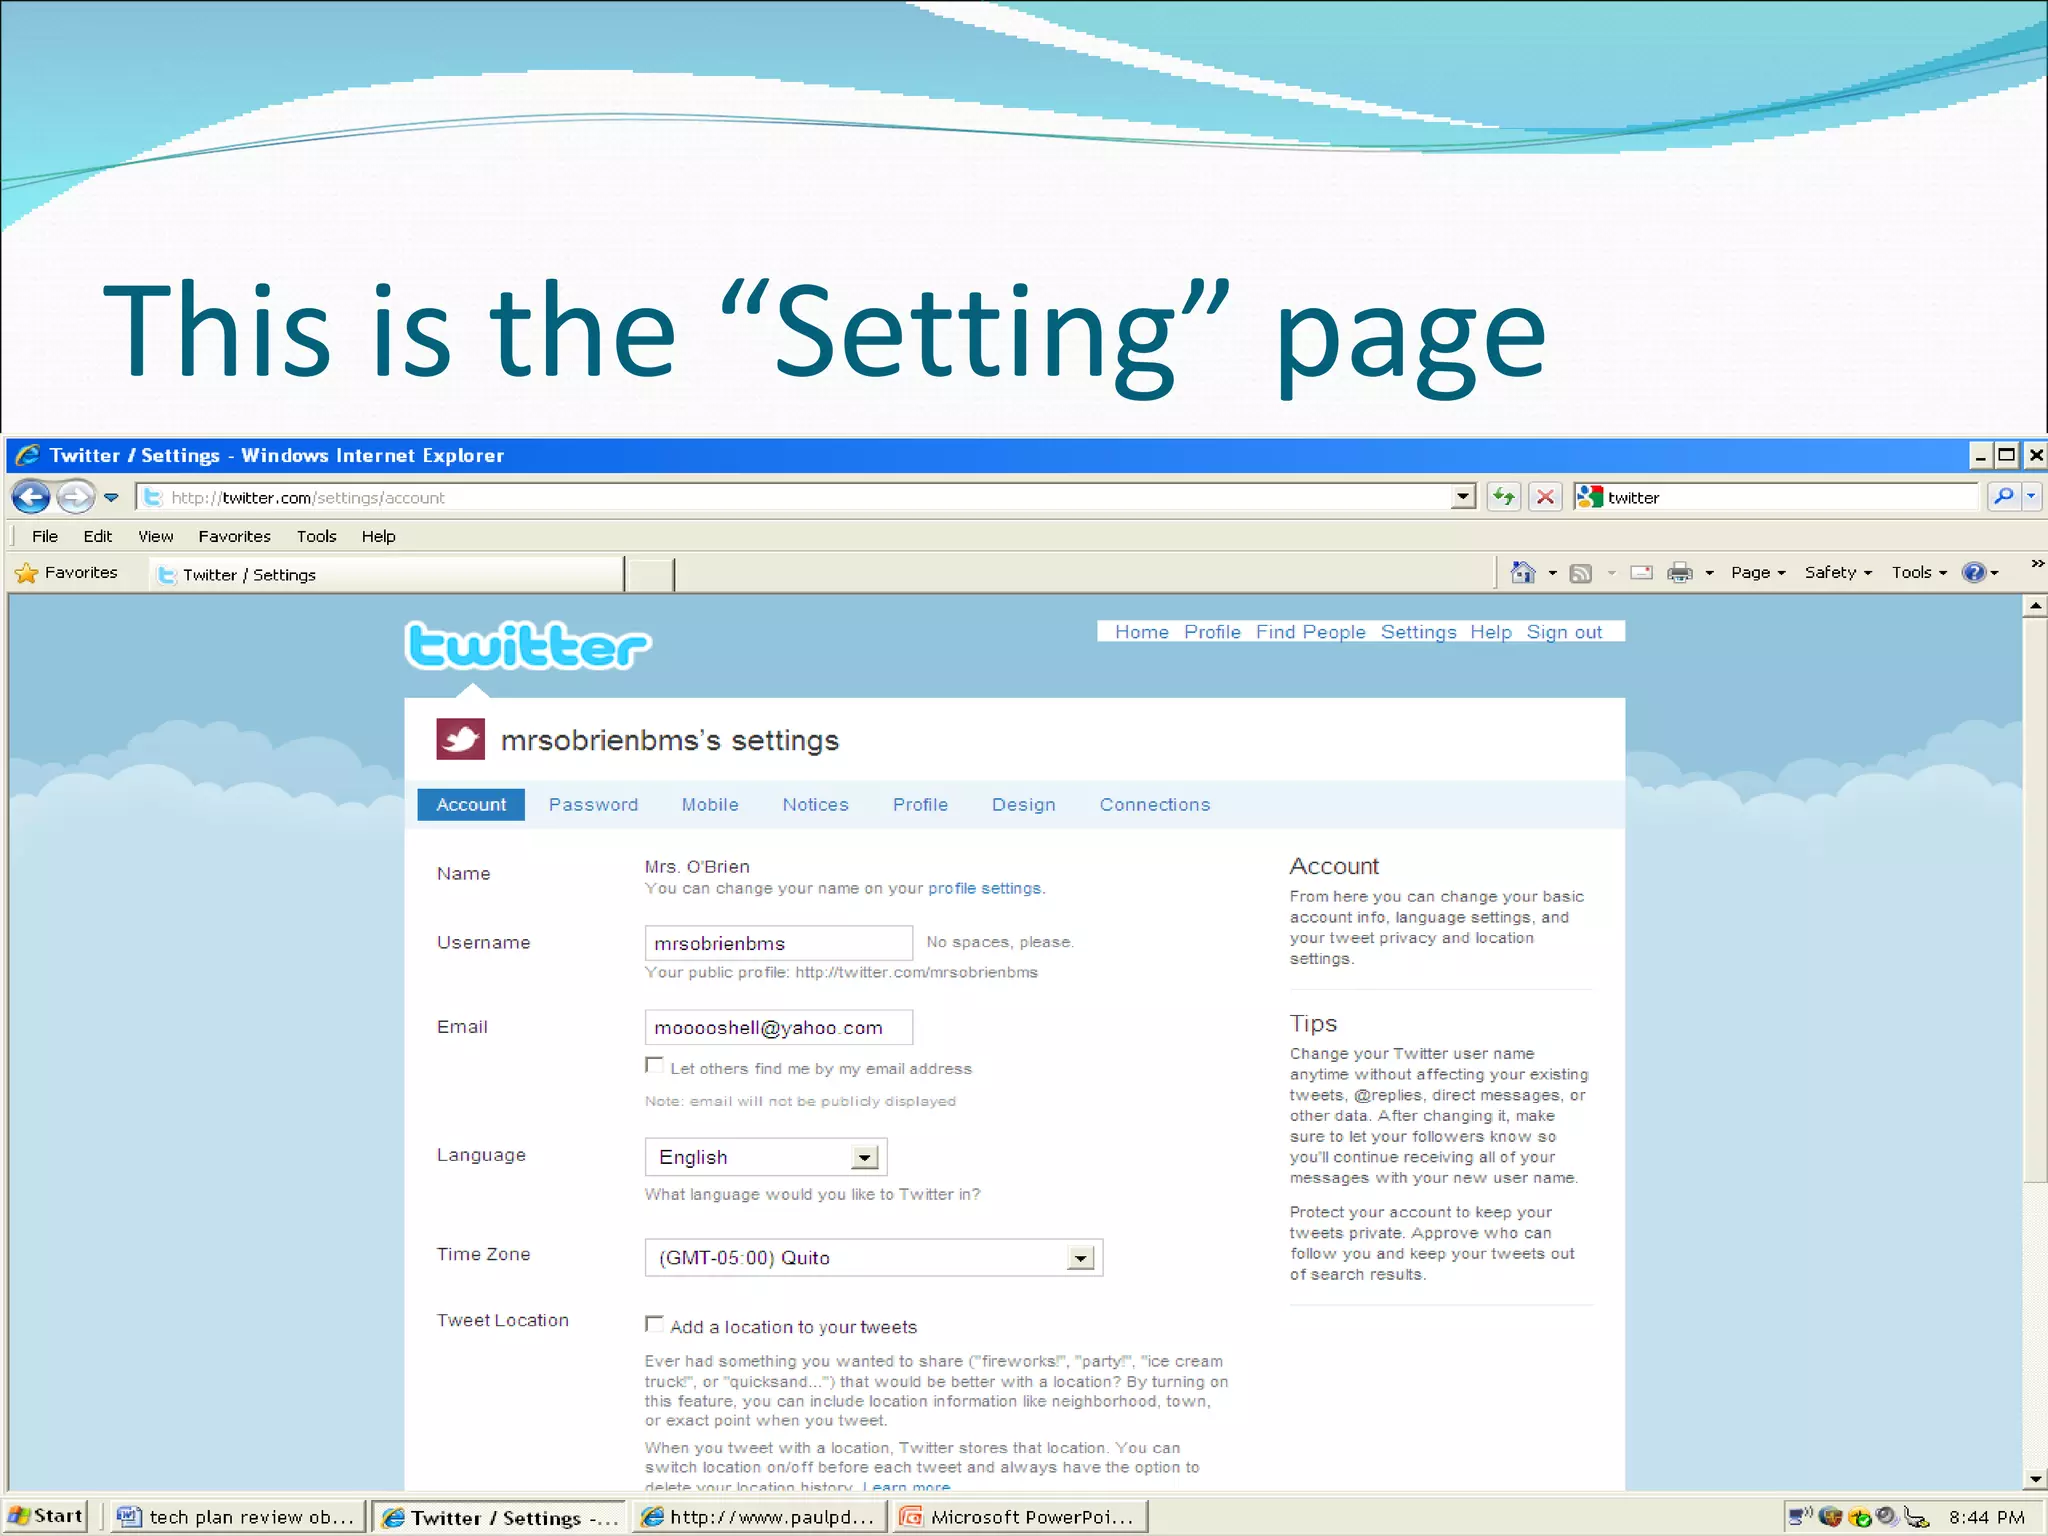This screenshot has width=2048, height=1536.
Task: Select the Twitter / Settings browser tab
Action: pyautogui.click(x=387, y=574)
